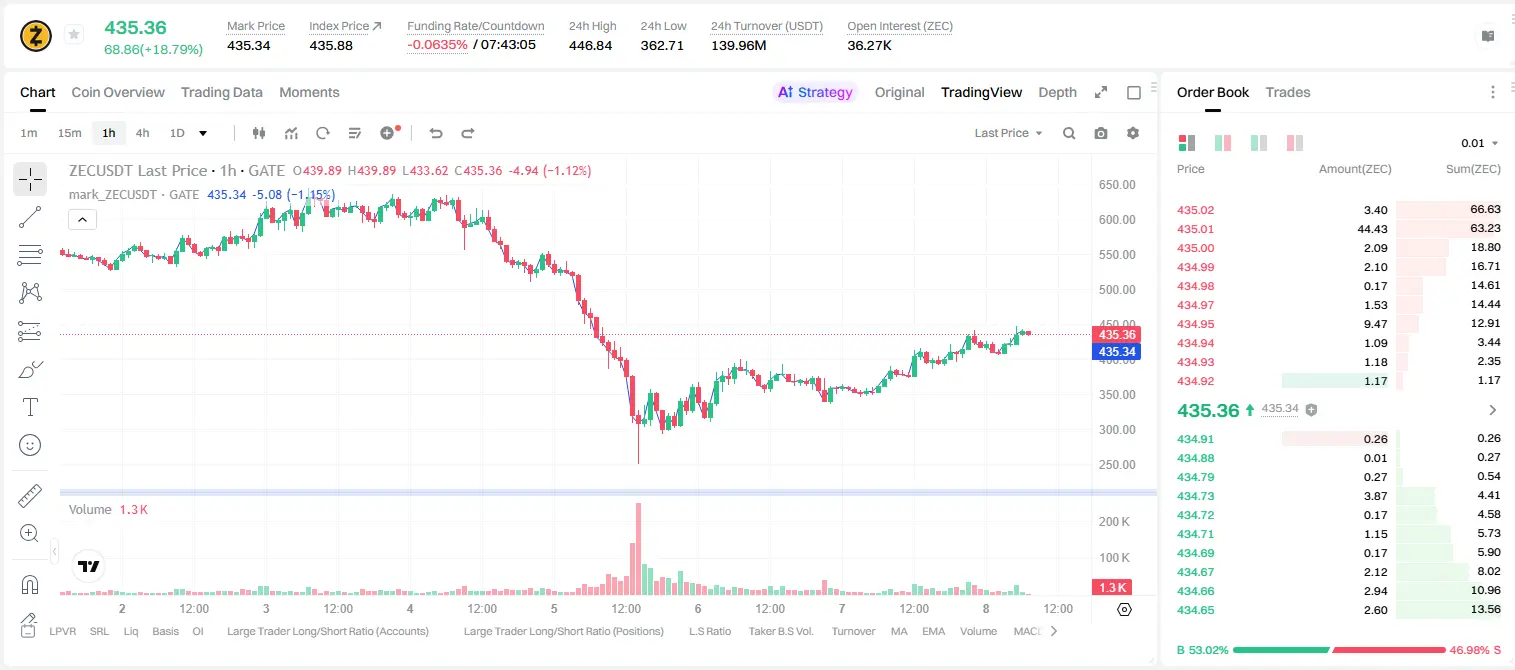1515x670 pixels.
Task: Choose the text annotation tool
Action: (x=30, y=407)
